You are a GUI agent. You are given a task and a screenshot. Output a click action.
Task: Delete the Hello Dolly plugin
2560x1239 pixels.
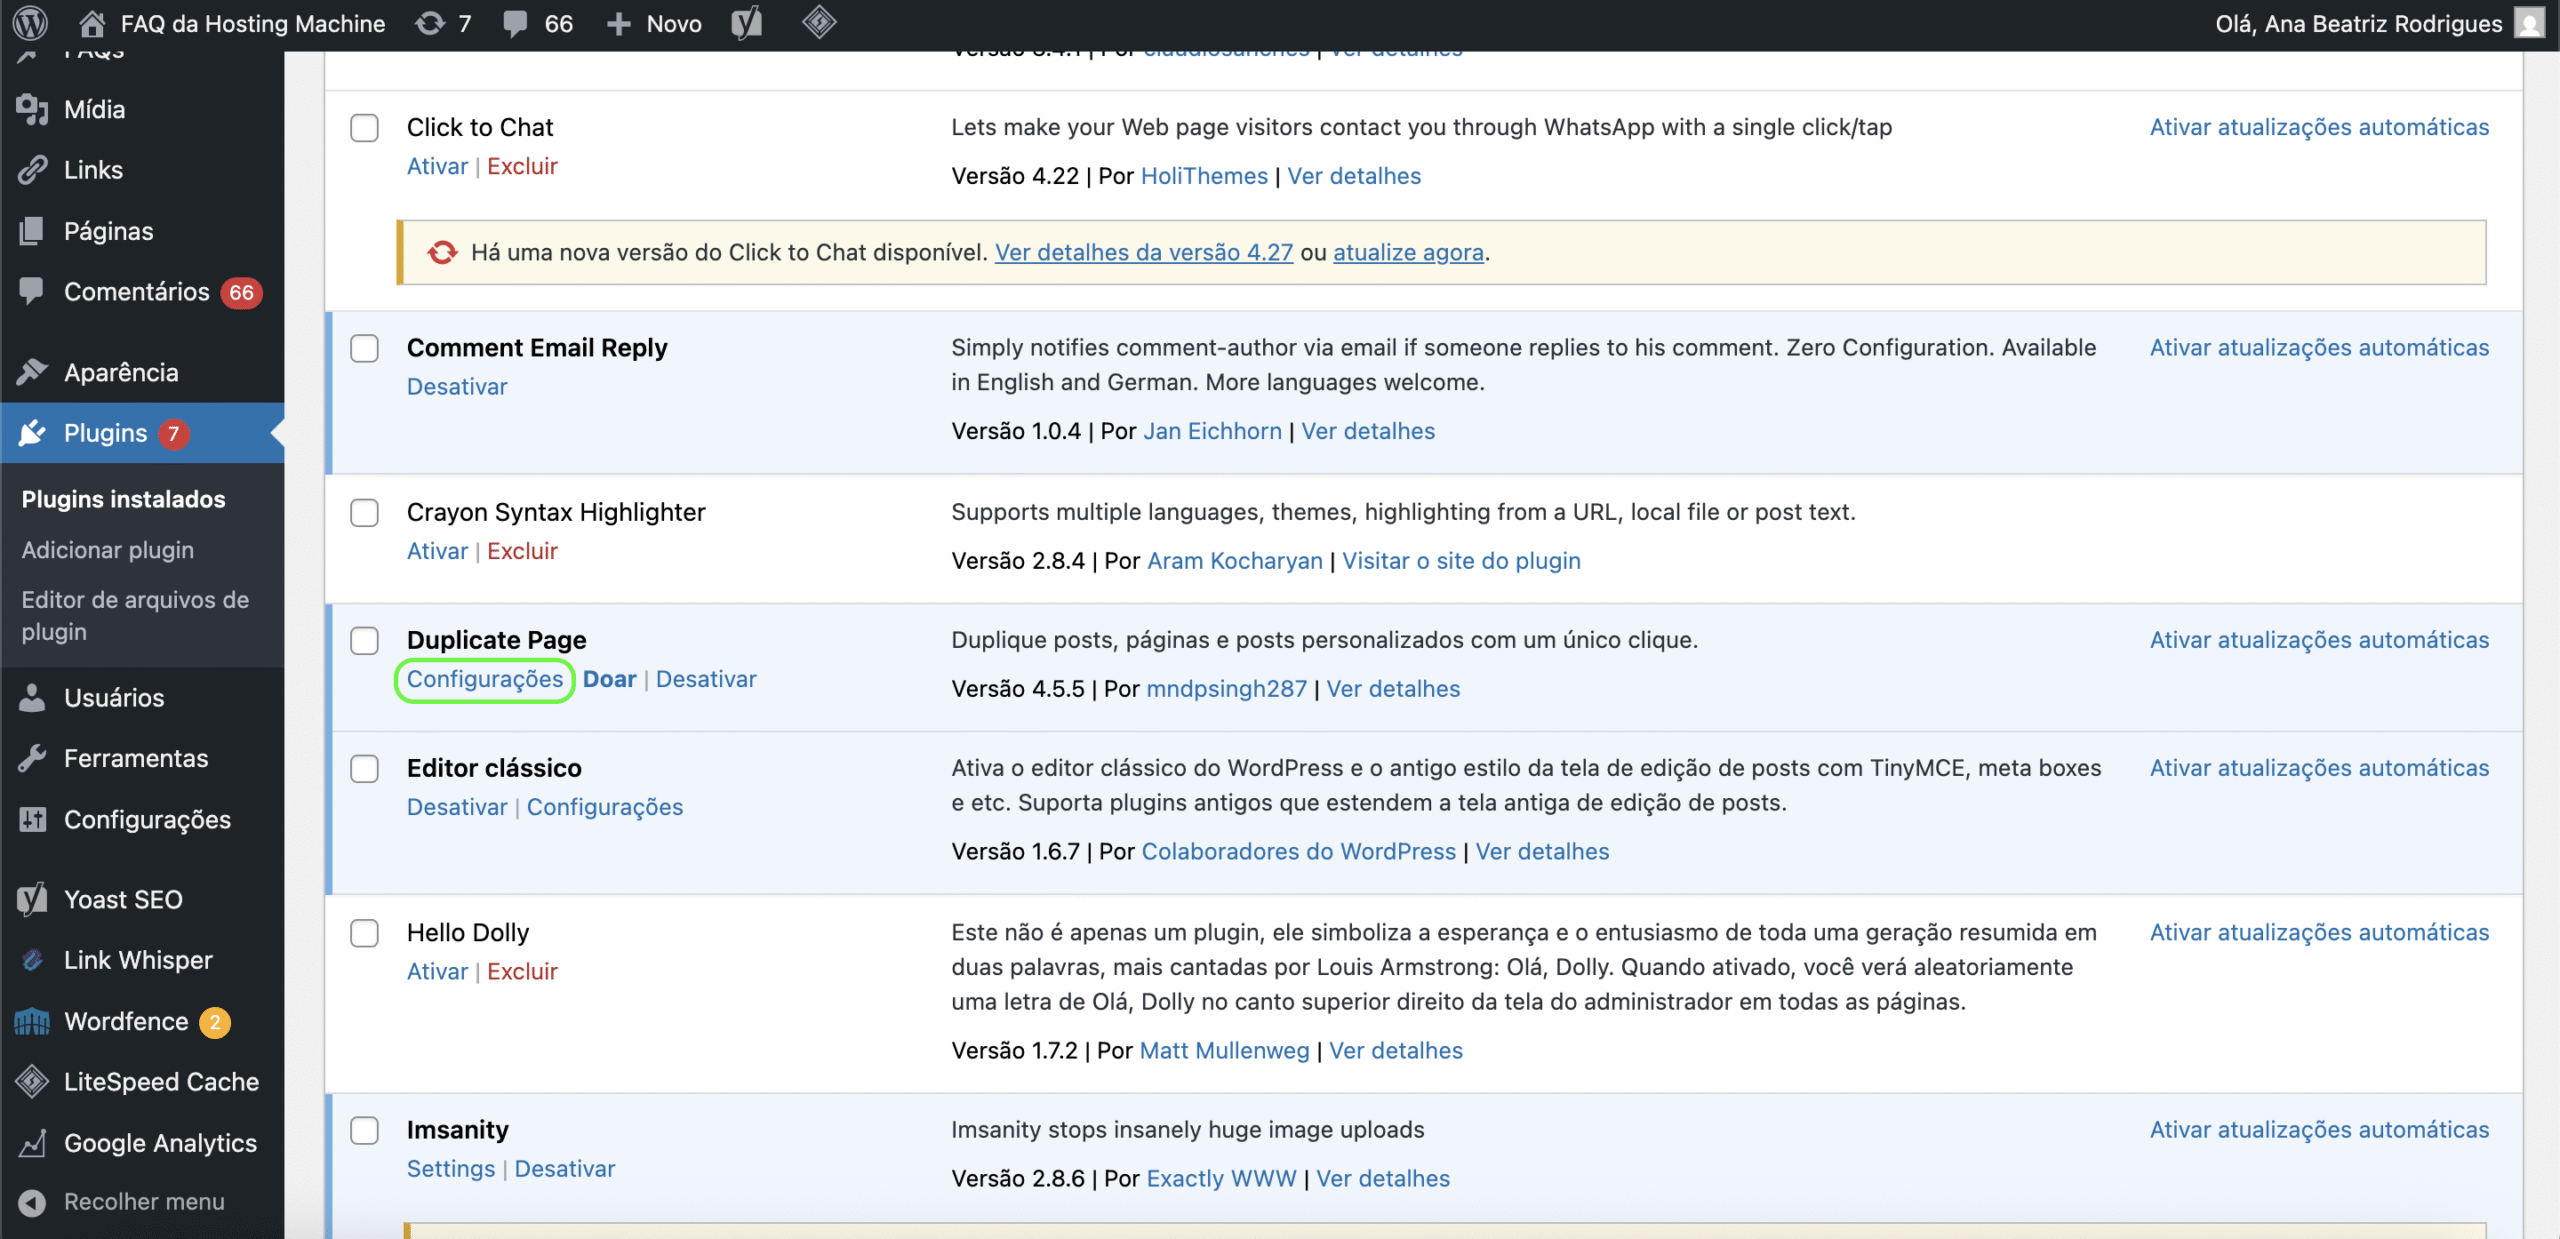point(522,971)
